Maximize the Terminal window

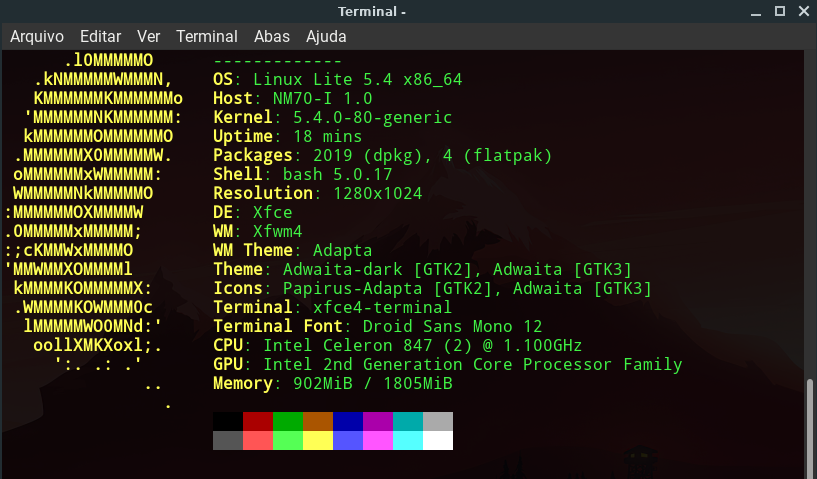(x=780, y=11)
